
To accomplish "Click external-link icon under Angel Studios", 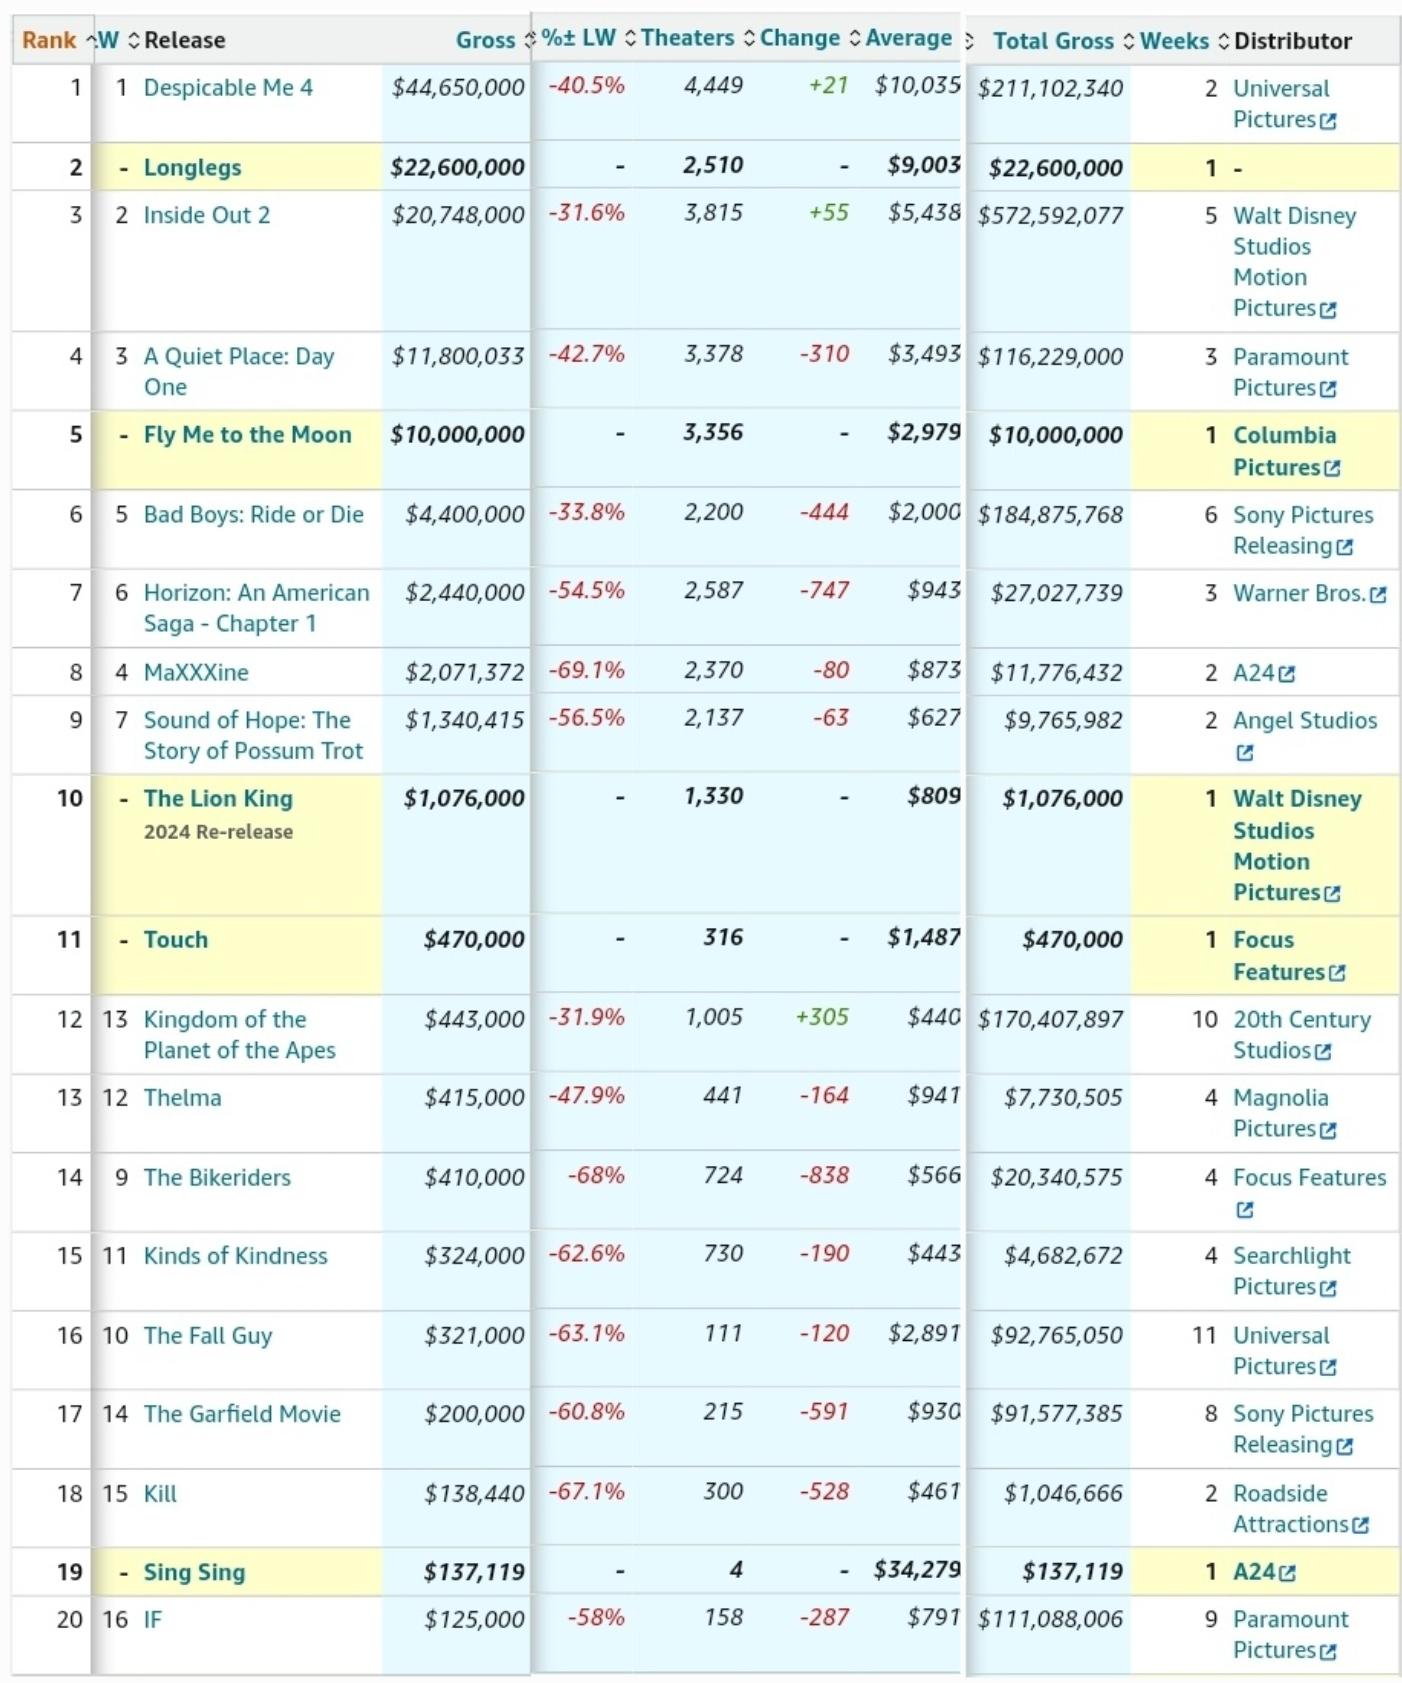I will pos(1244,753).
